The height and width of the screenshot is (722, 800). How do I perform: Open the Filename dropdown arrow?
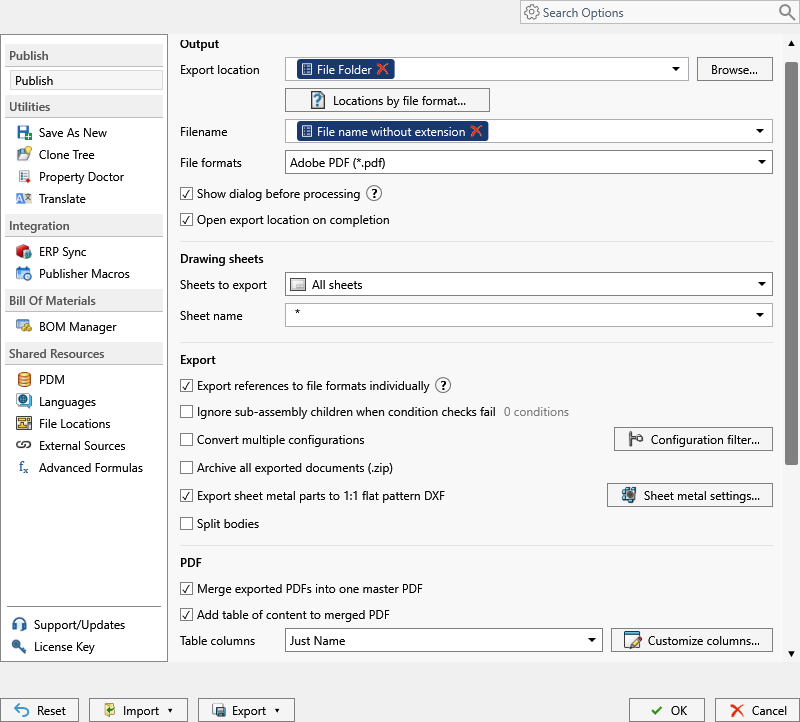(760, 131)
